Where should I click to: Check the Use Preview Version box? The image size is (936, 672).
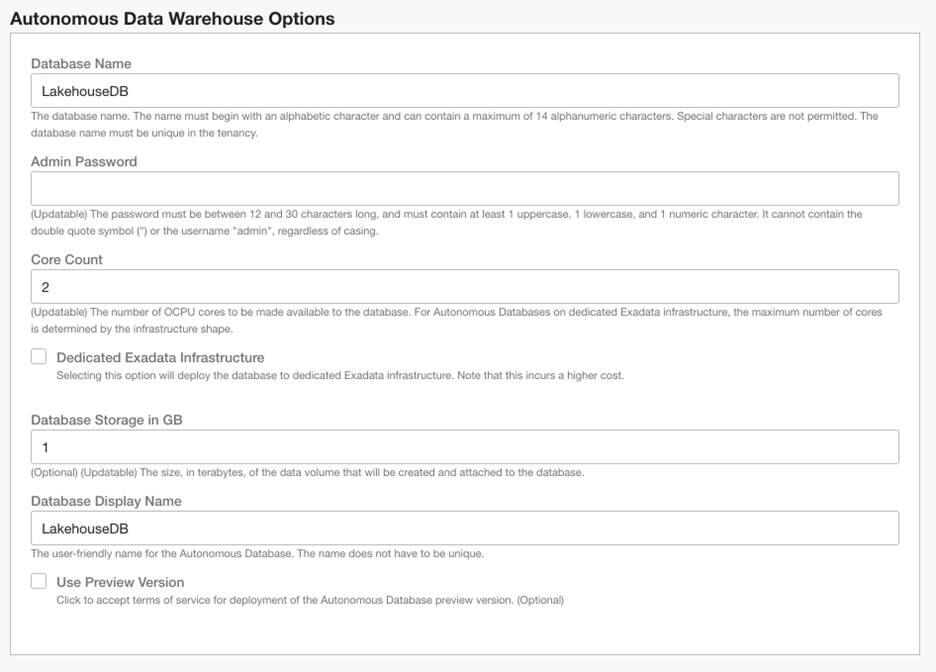[37, 581]
